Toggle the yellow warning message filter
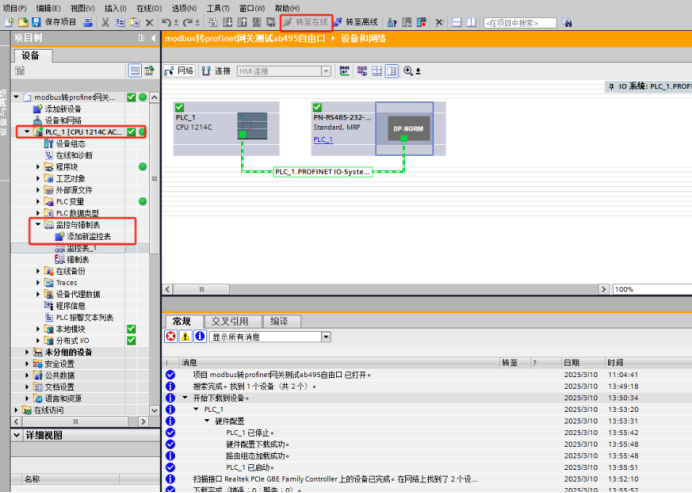 coord(185,337)
